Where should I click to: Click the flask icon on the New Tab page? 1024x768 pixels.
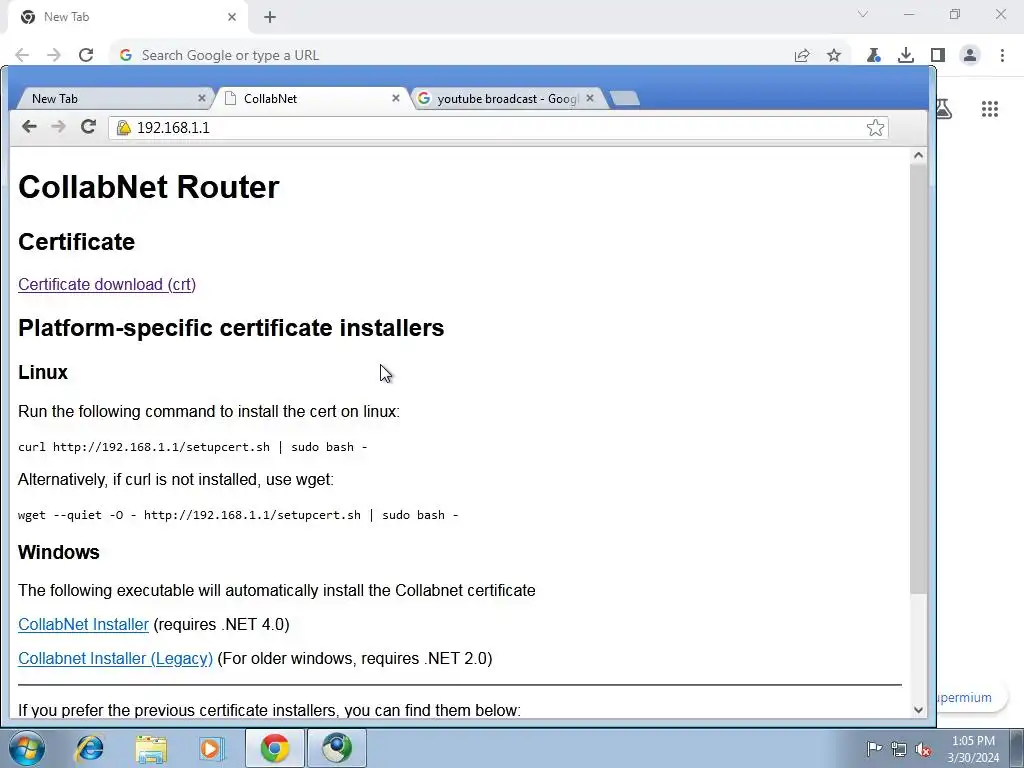click(944, 109)
